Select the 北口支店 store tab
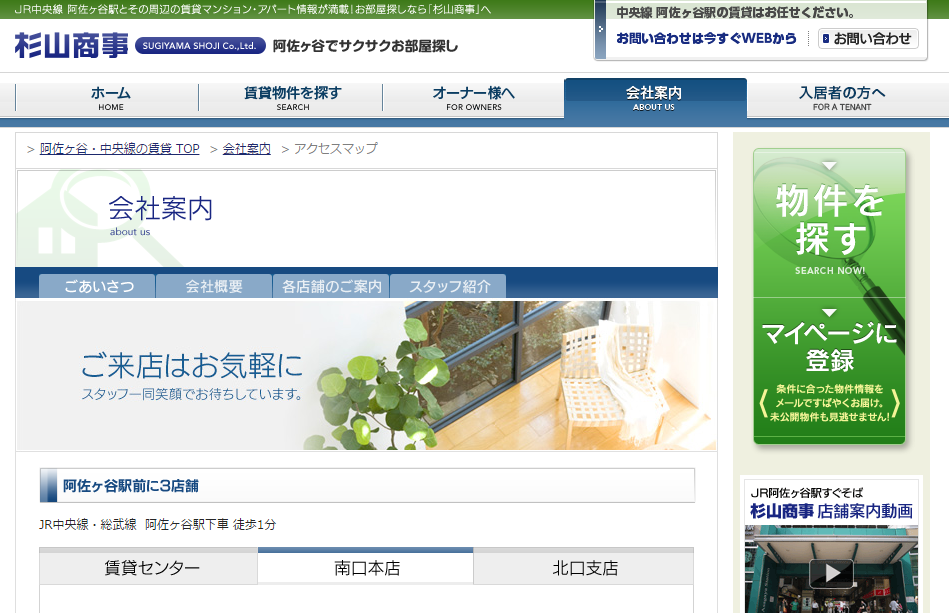This screenshot has width=949, height=613. pos(583,567)
